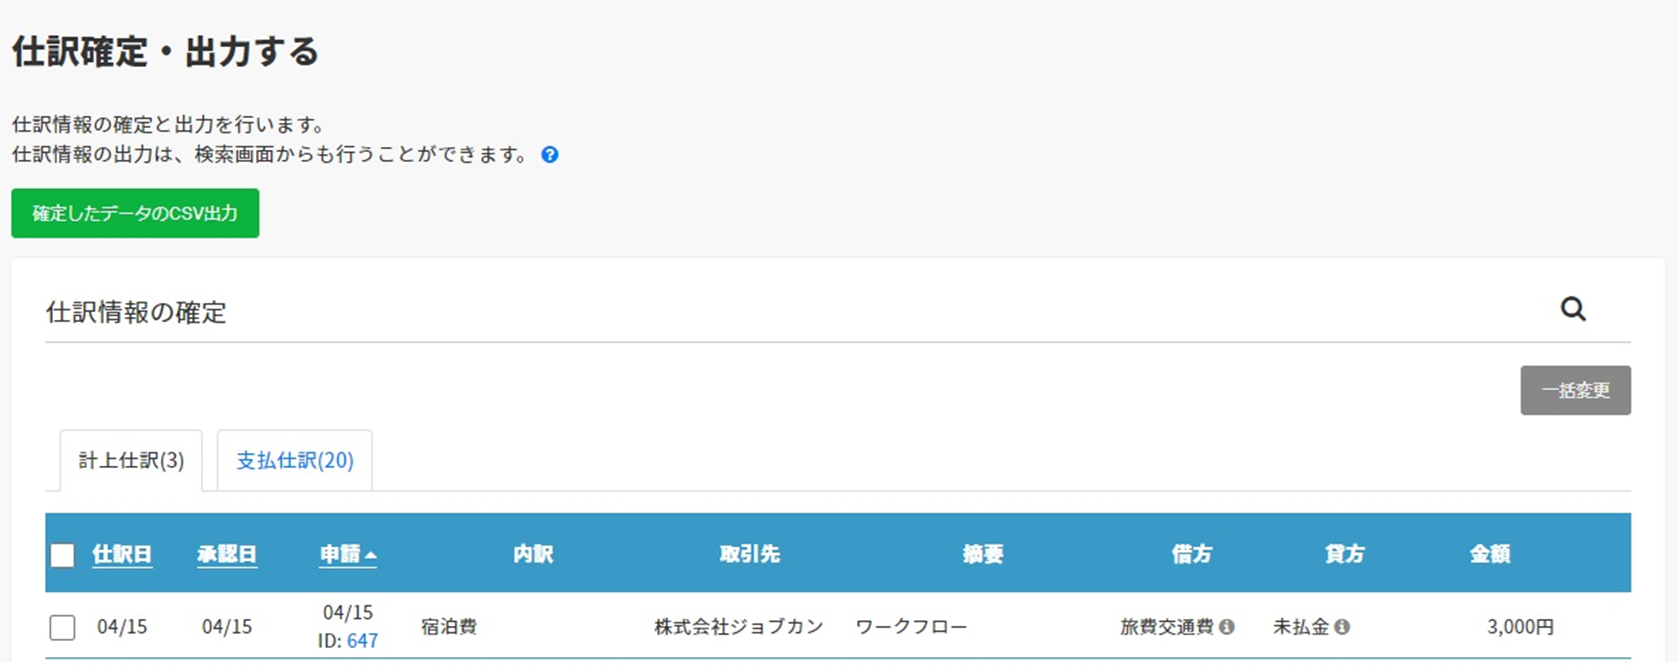Viewport: 1678px width, 666px height.
Task: Check the checkbox for the 04/15 row
Action: pyautogui.click(x=63, y=627)
